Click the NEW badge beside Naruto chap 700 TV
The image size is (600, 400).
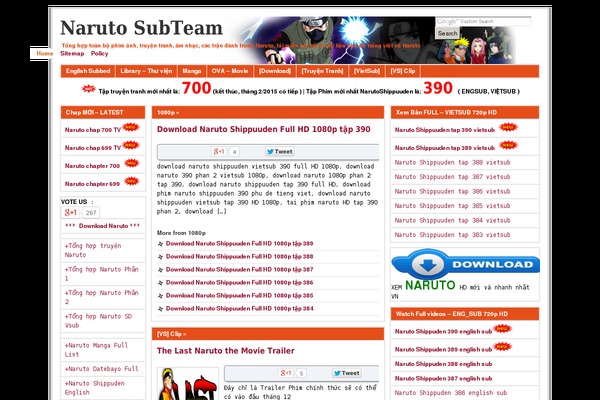(x=131, y=127)
